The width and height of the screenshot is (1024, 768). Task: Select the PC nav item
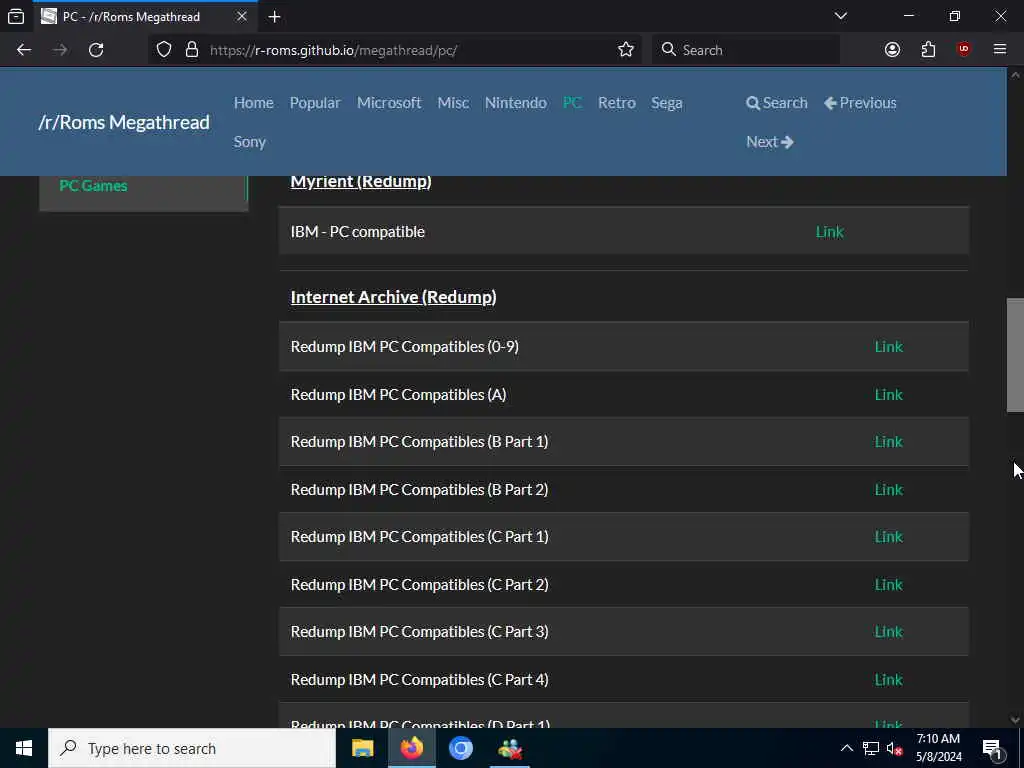click(x=572, y=103)
